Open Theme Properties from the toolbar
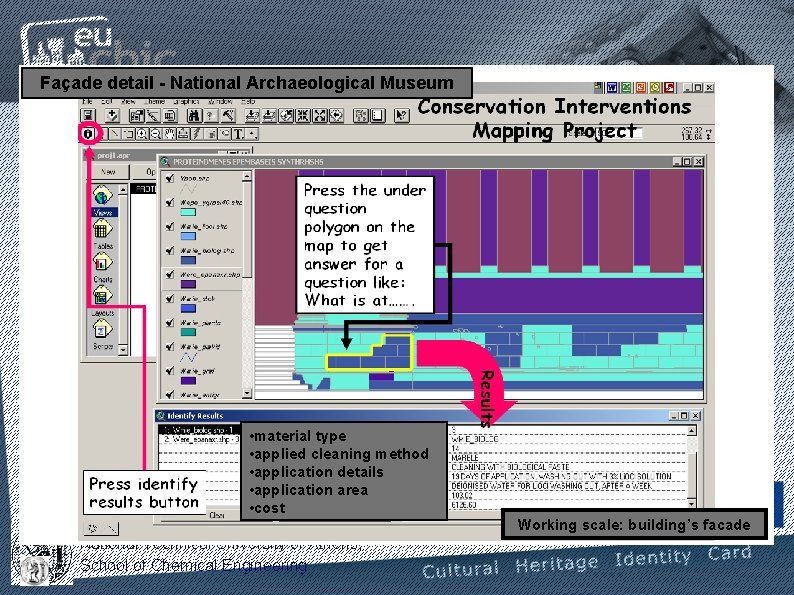794x595 pixels. 136,116
